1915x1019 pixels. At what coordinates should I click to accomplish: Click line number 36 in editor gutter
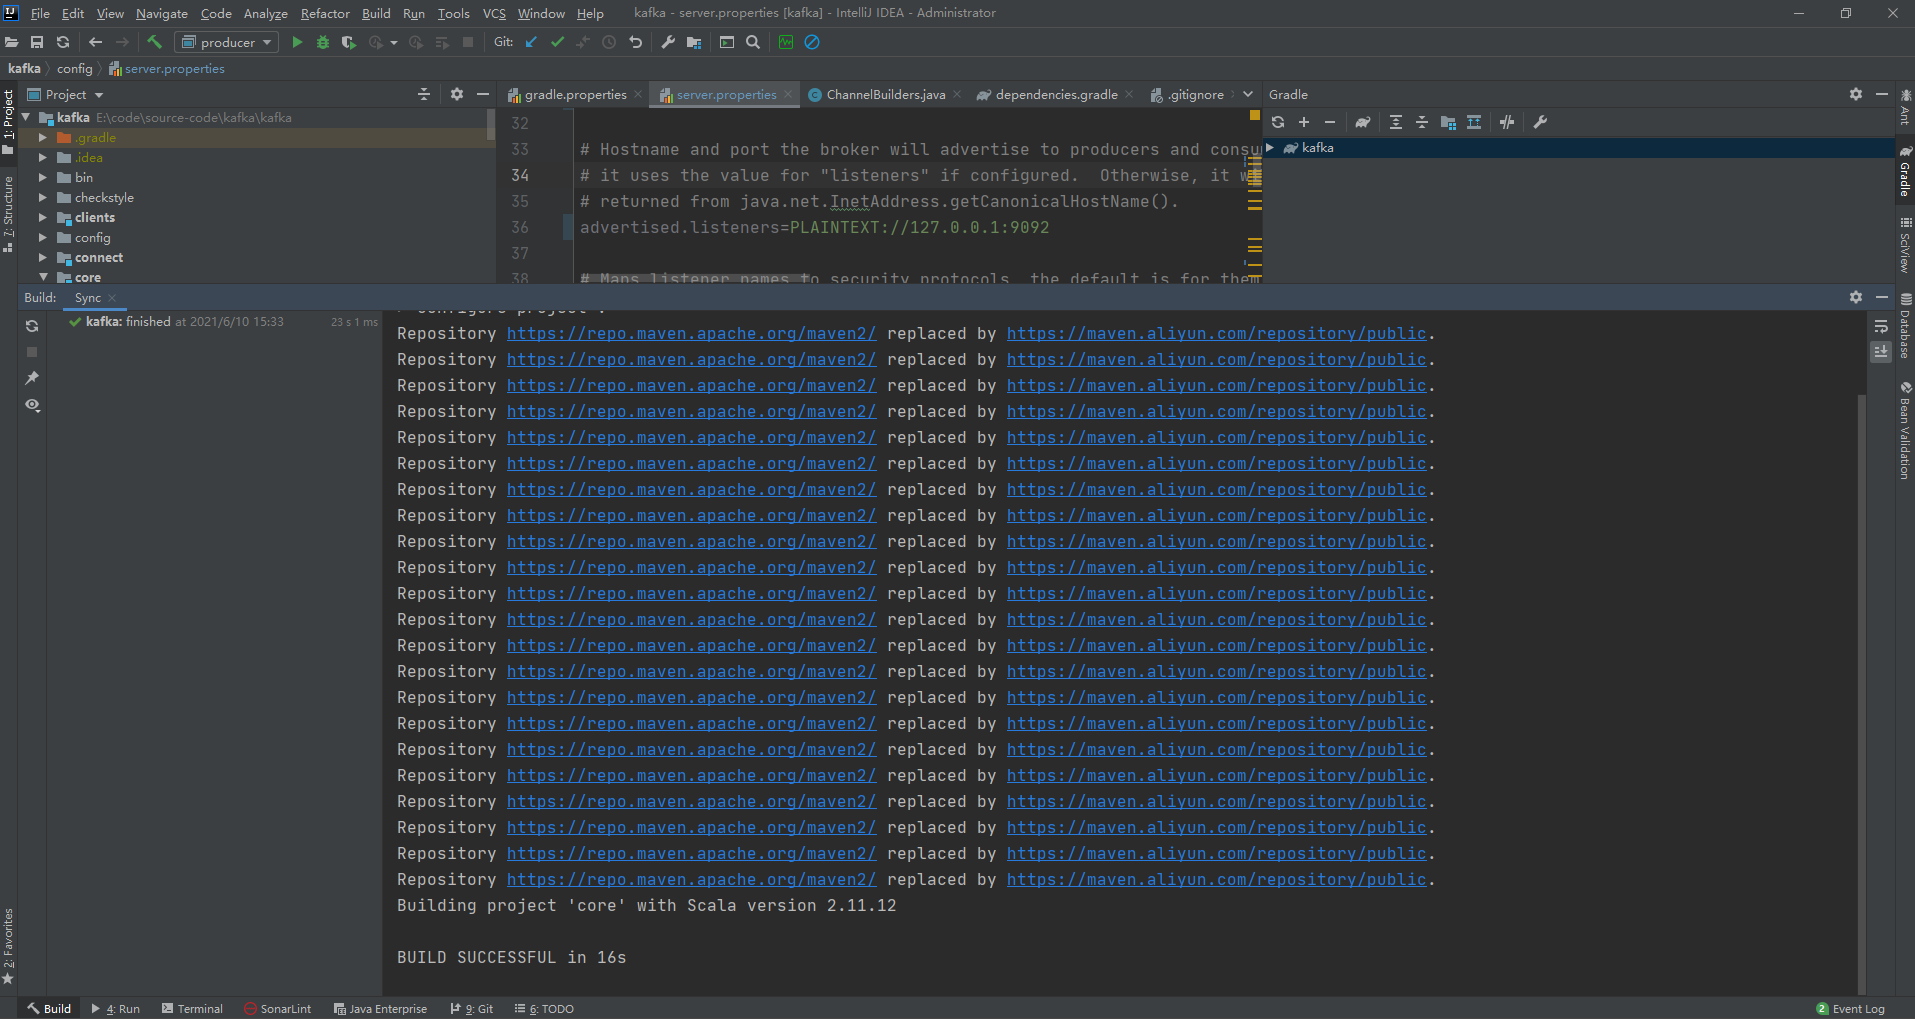point(520,227)
